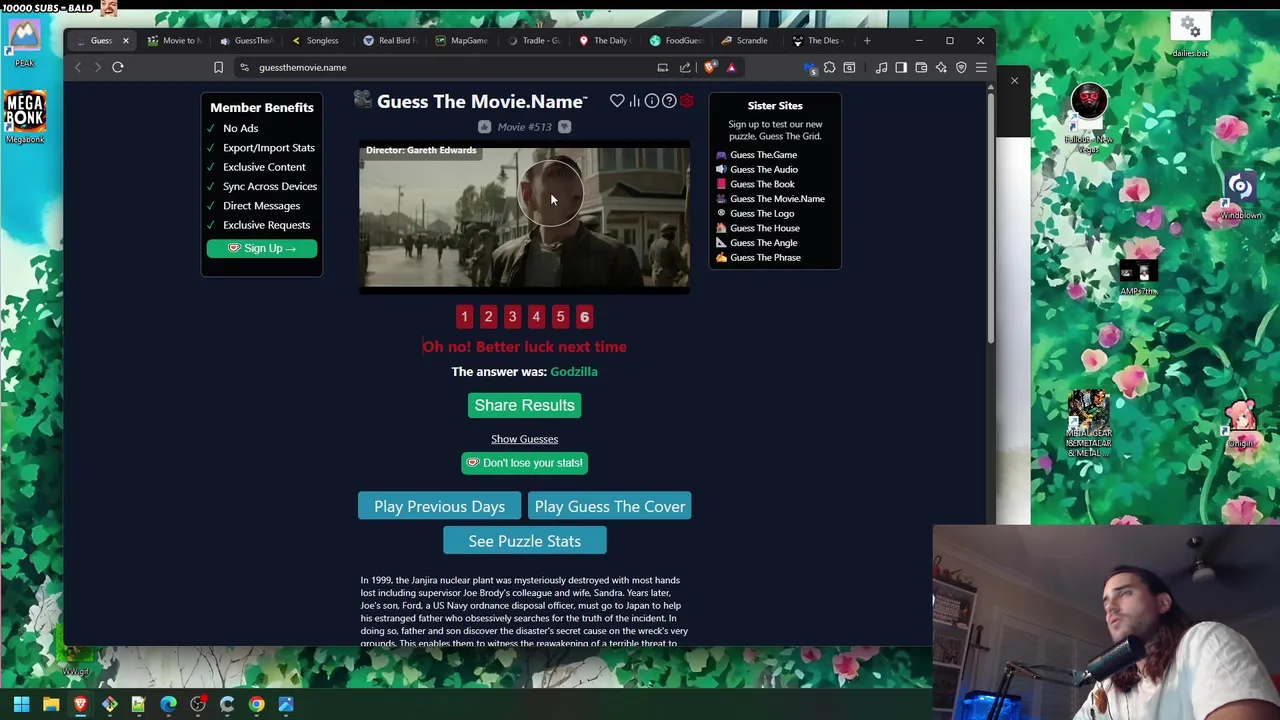
Task: Click the Don't lose your stats button
Action: [x=524, y=463]
